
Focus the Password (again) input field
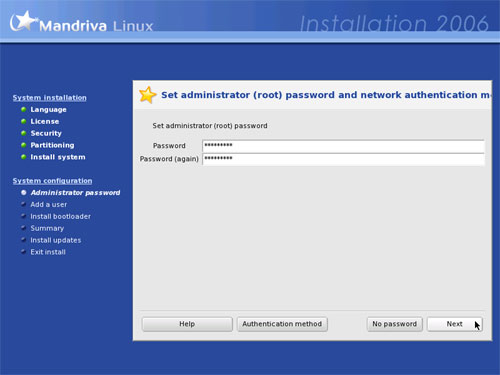pyautogui.click(x=343, y=159)
